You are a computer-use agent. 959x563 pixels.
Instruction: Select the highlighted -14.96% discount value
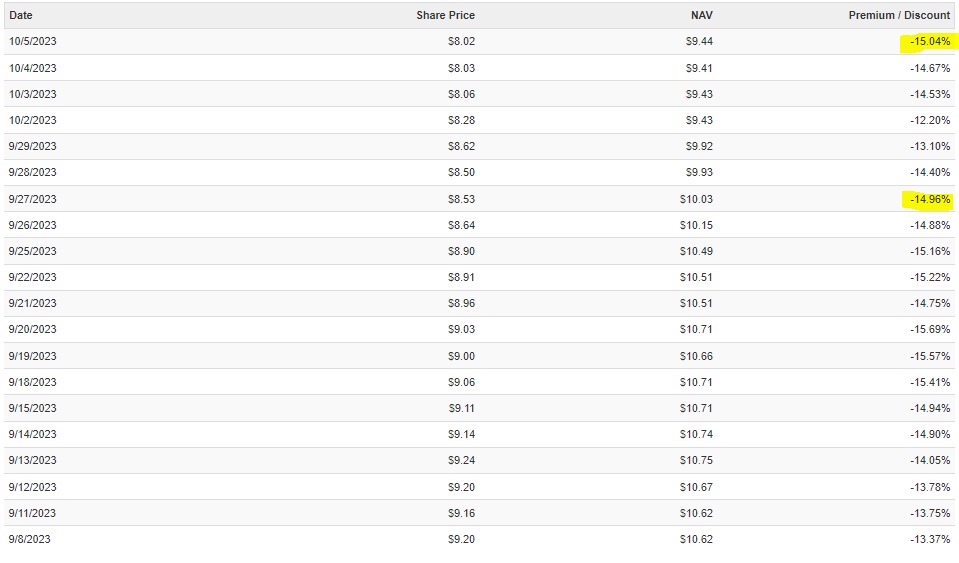(930, 199)
